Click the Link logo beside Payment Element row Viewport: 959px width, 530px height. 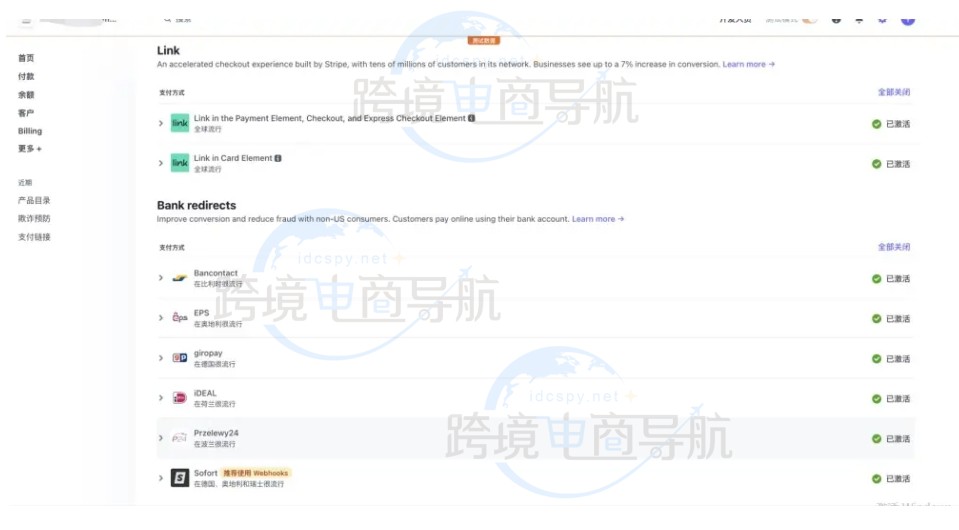pos(180,123)
